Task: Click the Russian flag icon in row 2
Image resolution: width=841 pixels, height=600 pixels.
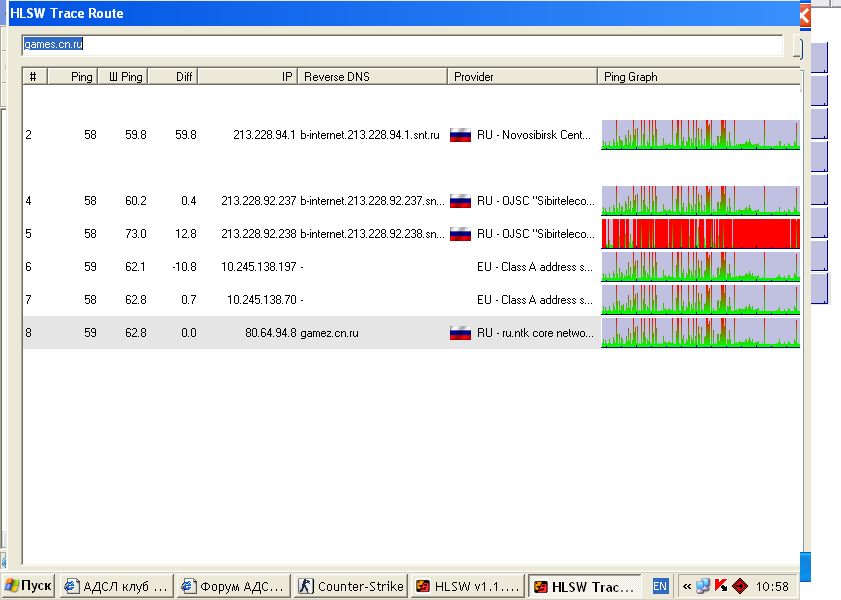Action: tap(460, 135)
